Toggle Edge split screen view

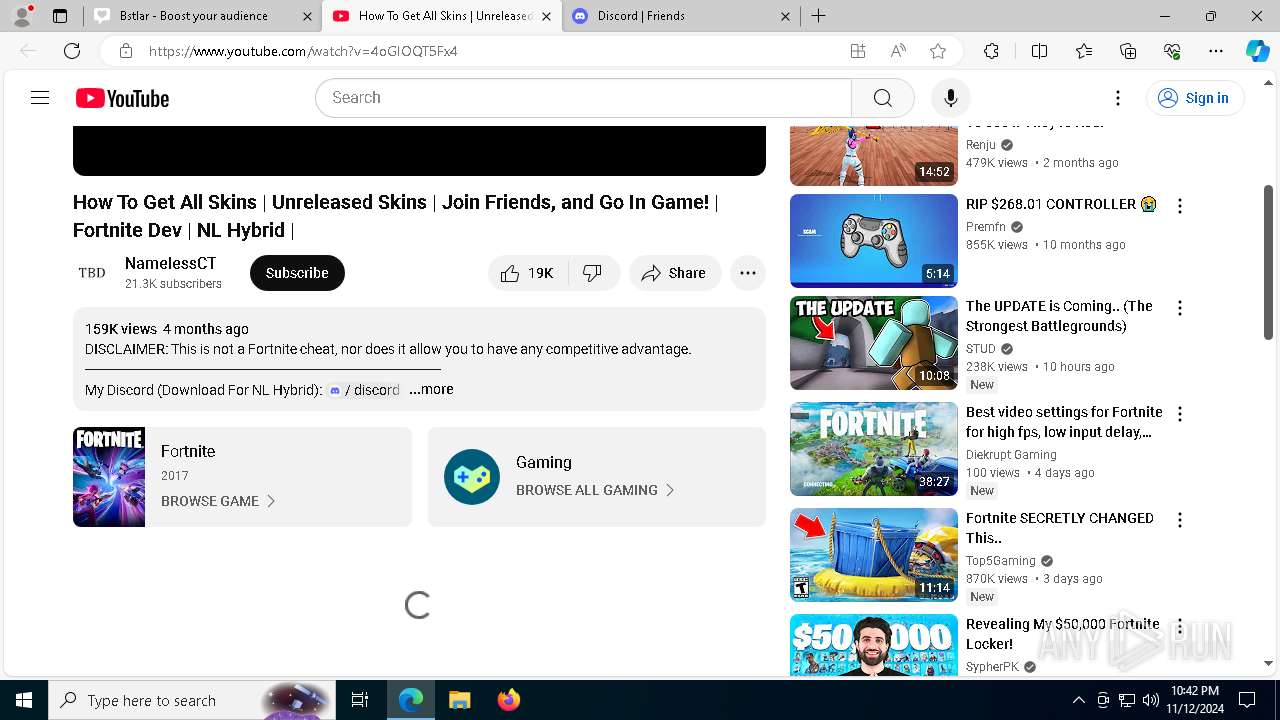(x=1039, y=51)
